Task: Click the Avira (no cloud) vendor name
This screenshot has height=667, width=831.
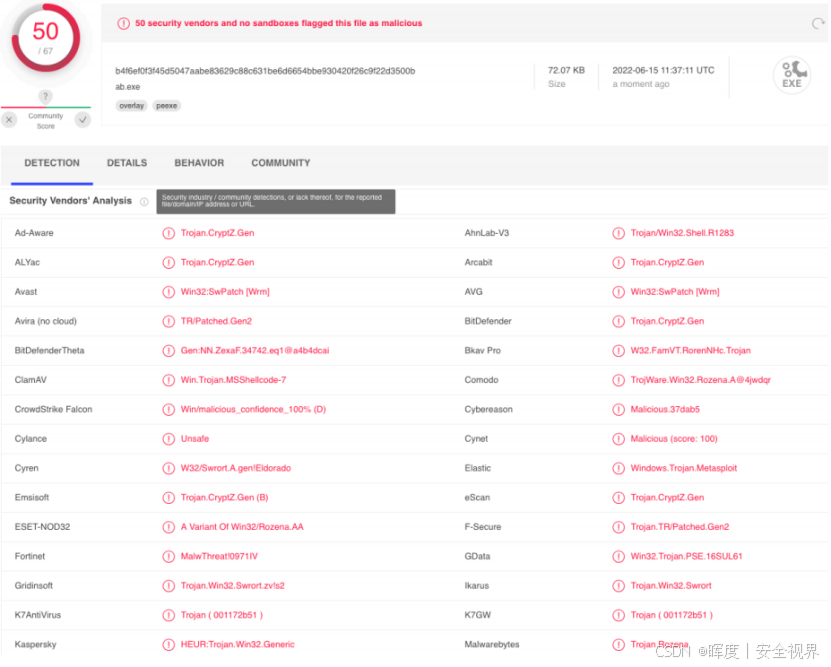Action: click(46, 322)
